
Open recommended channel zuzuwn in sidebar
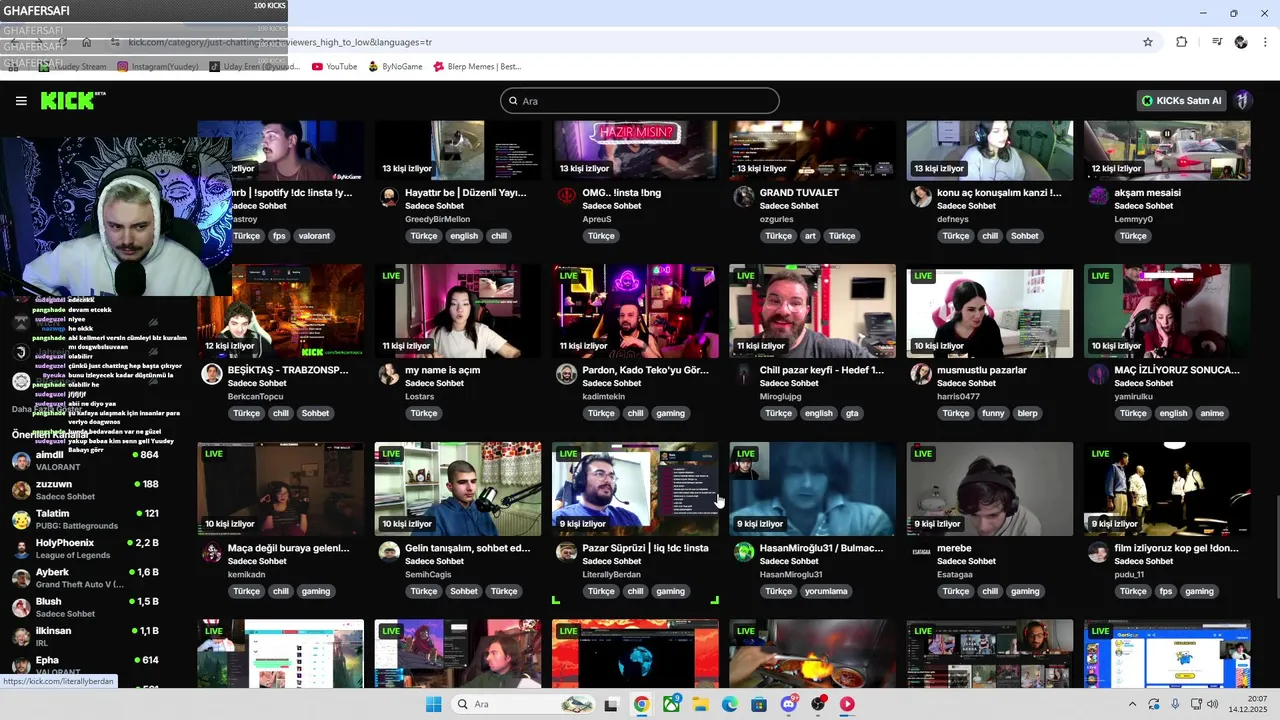click(x=85, y=490)
